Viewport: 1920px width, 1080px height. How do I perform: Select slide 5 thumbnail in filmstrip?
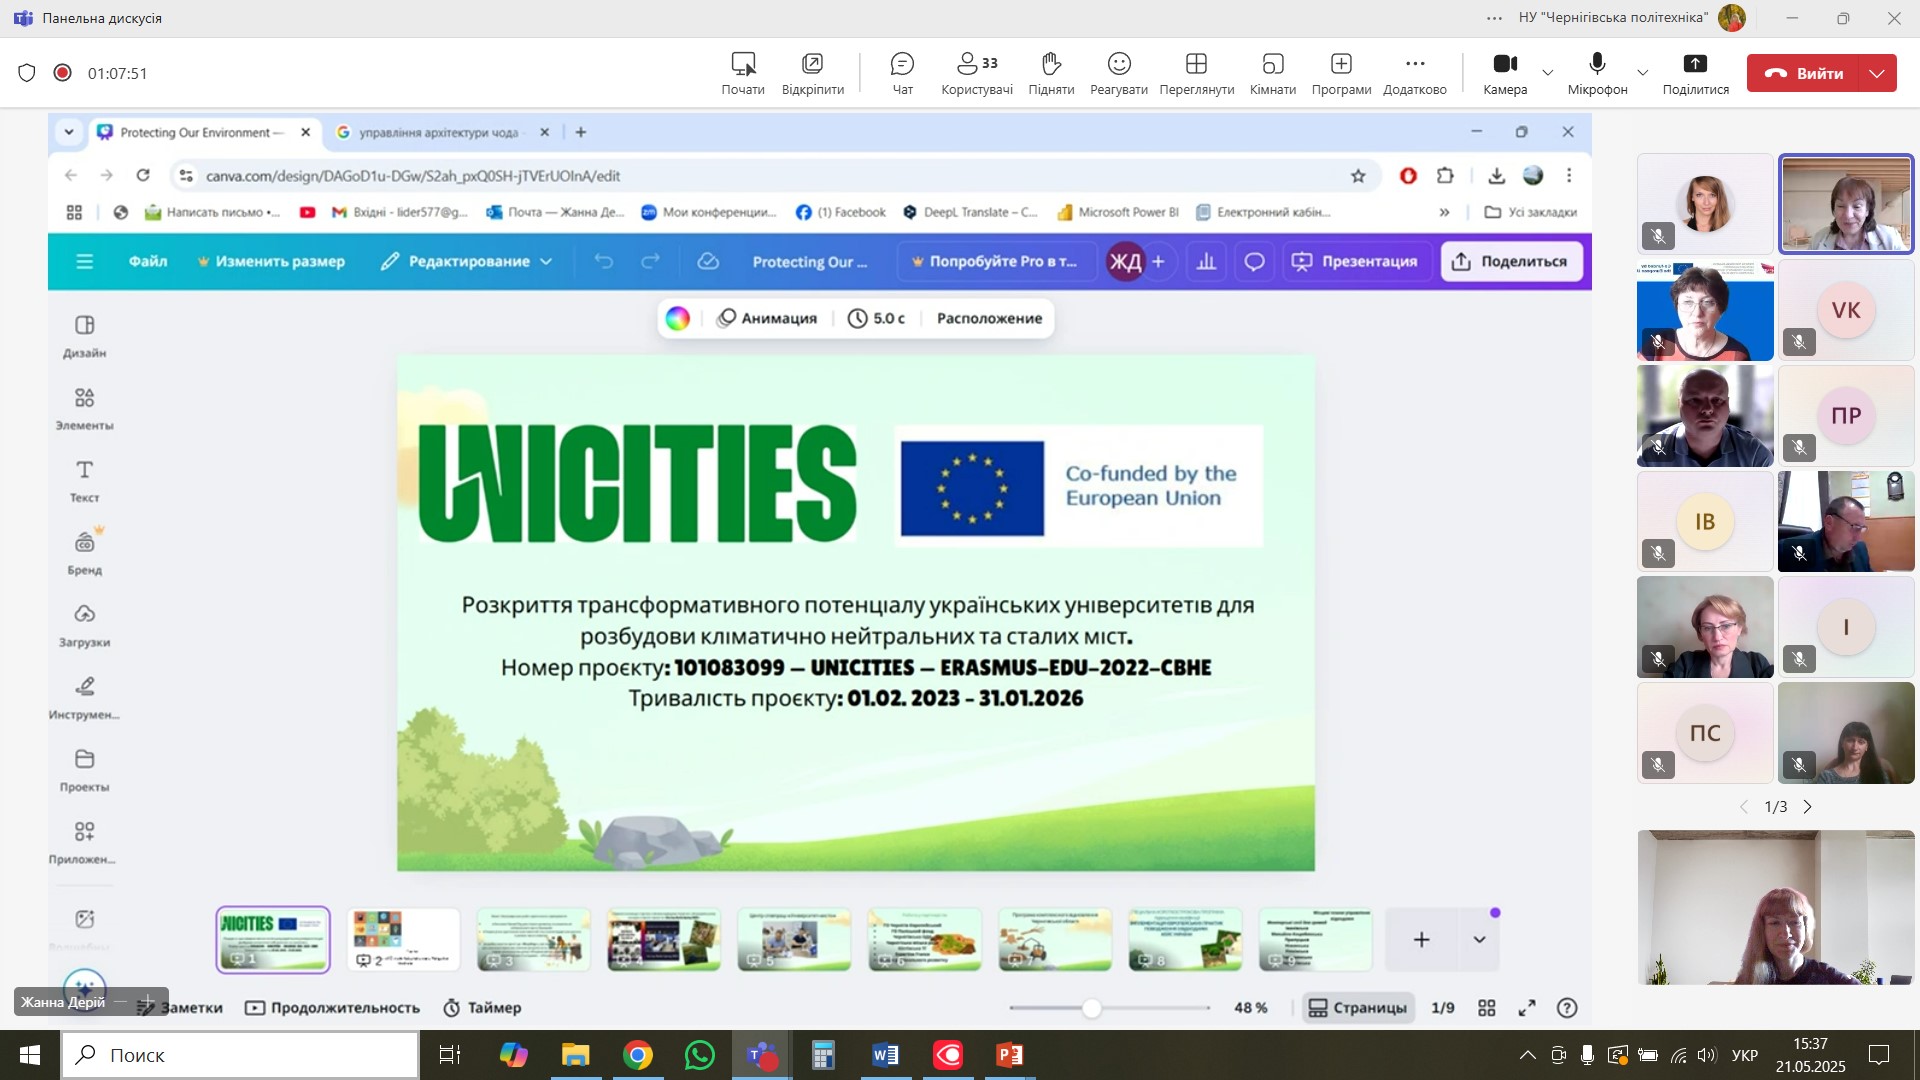(x=794, y=939)
